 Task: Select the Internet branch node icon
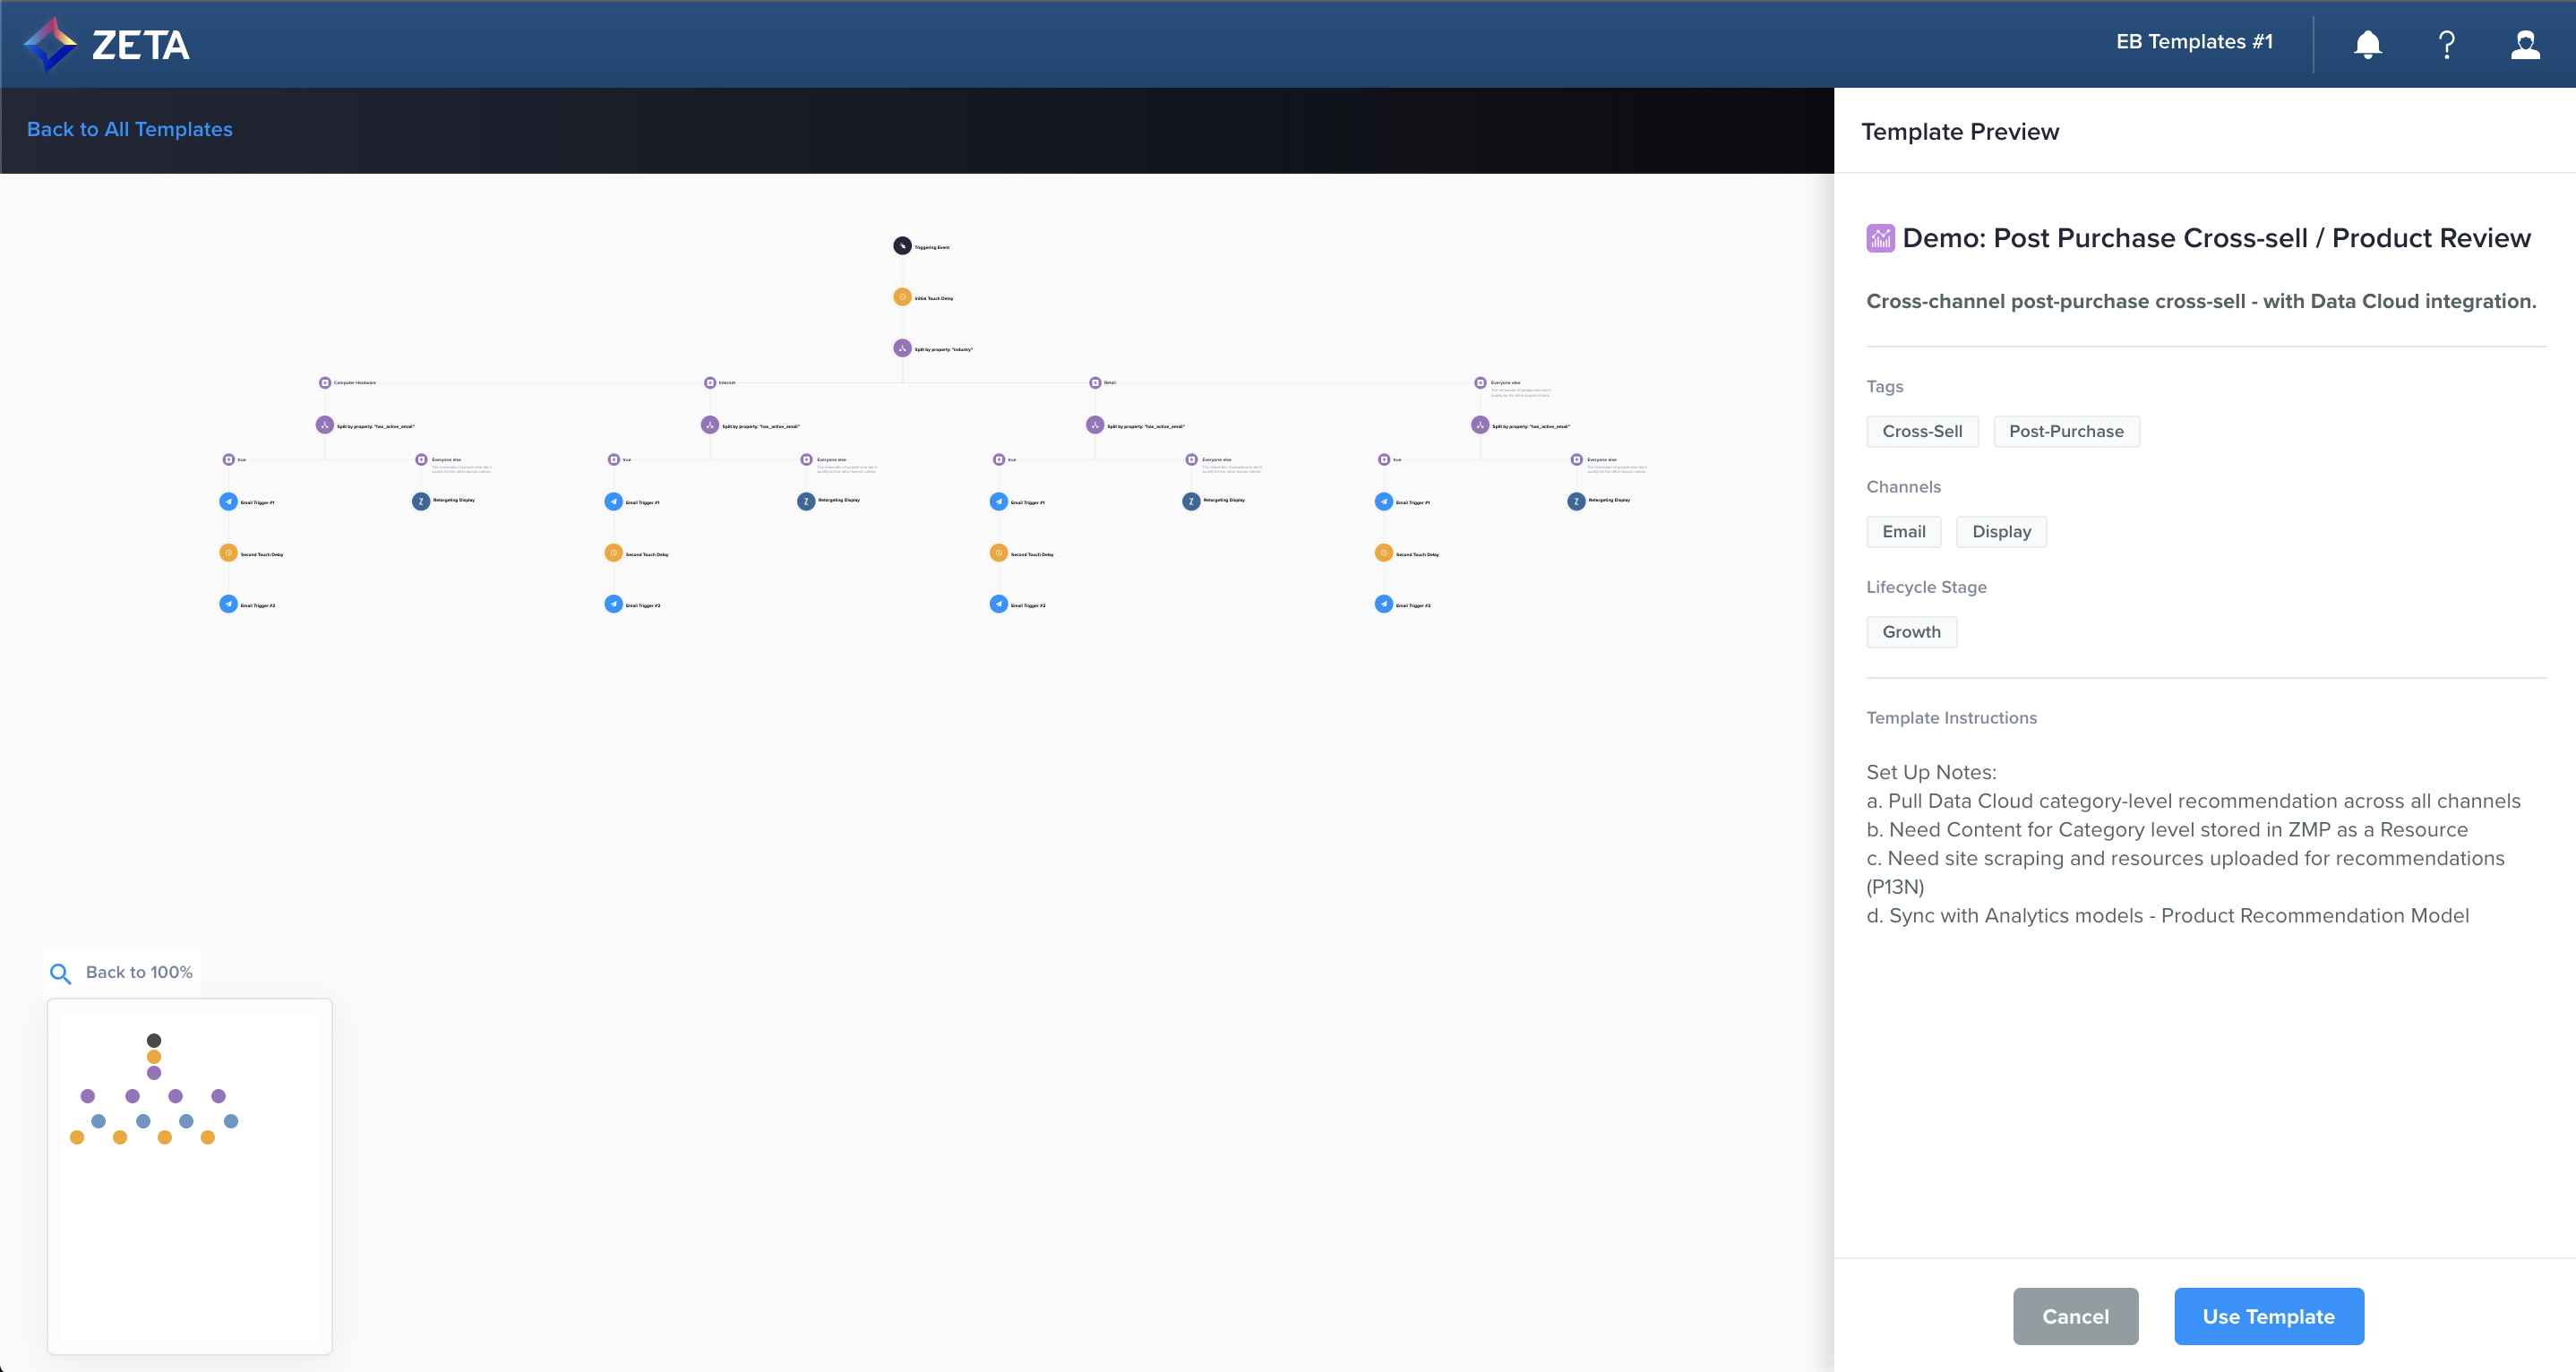pyautogui.click(x=710, y=383)
